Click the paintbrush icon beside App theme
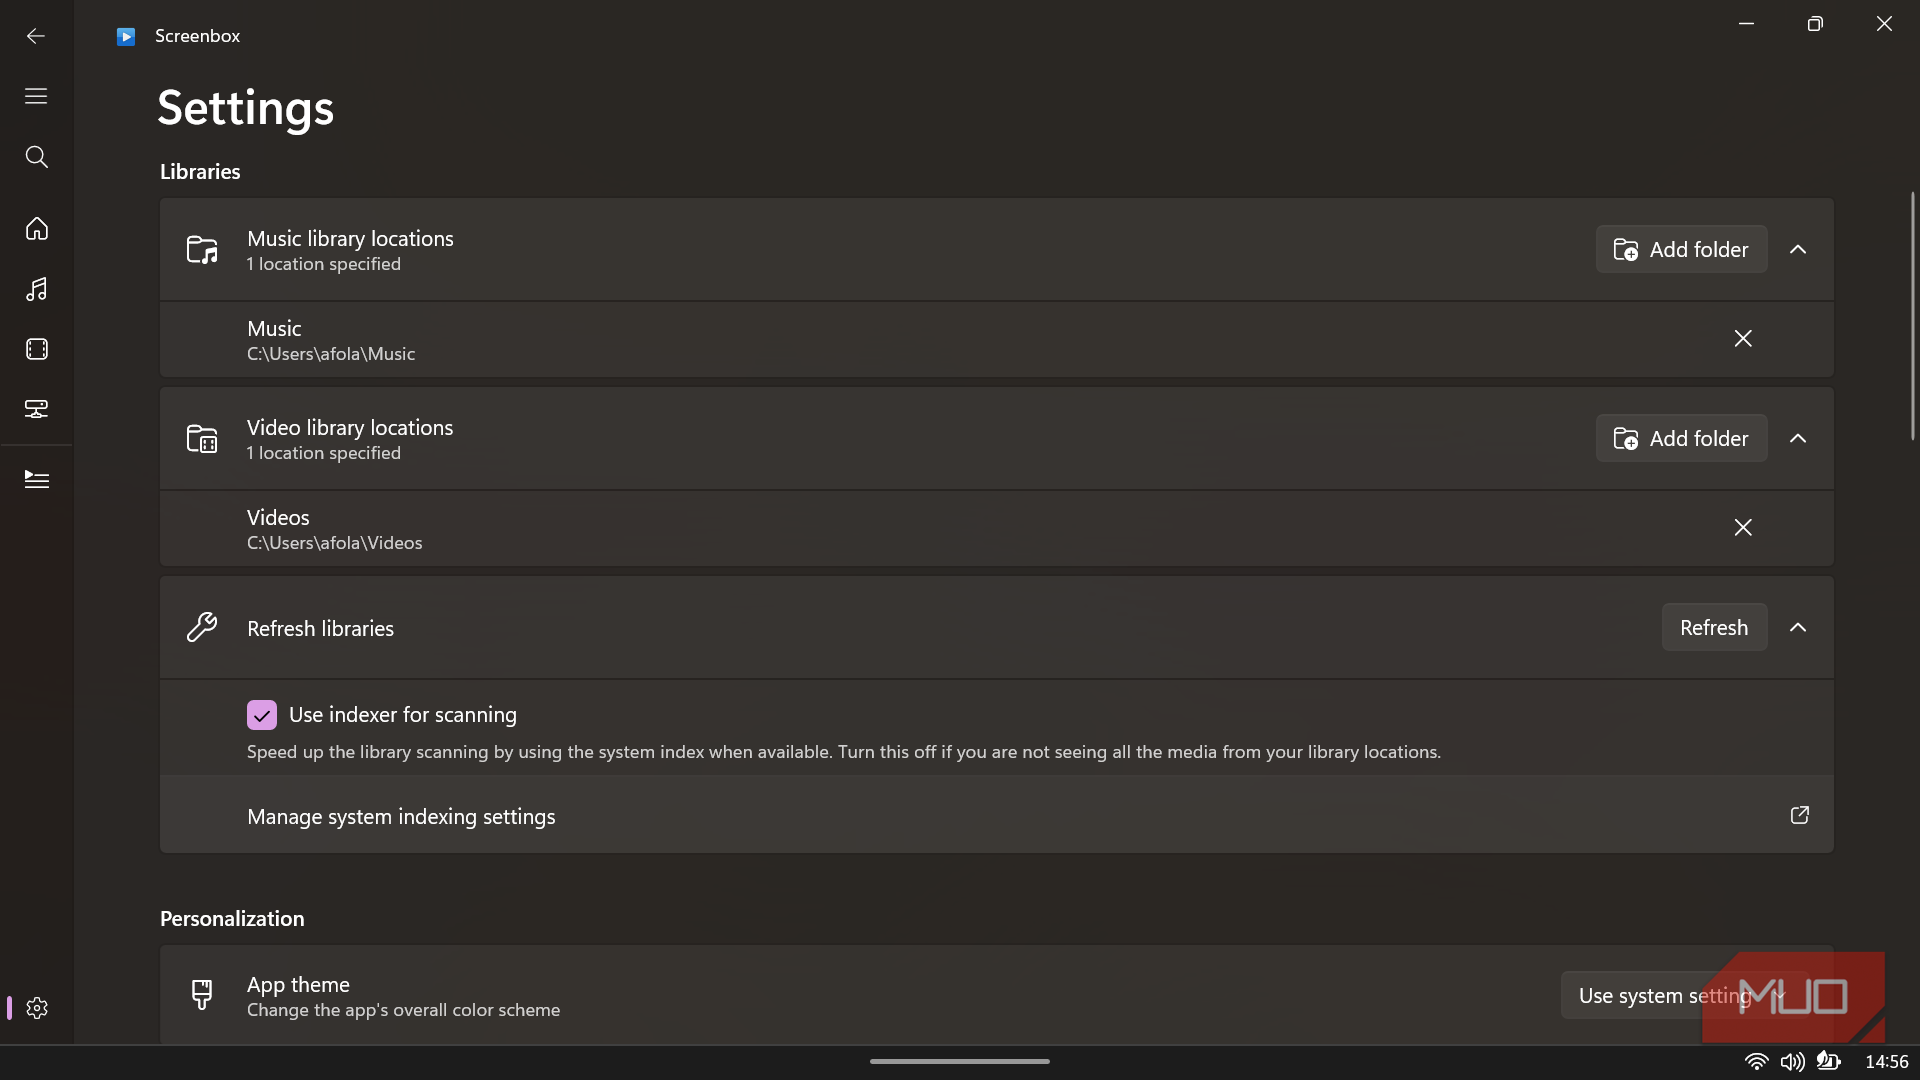Viewport: 1920px width, 1080px height. point(202,995)
